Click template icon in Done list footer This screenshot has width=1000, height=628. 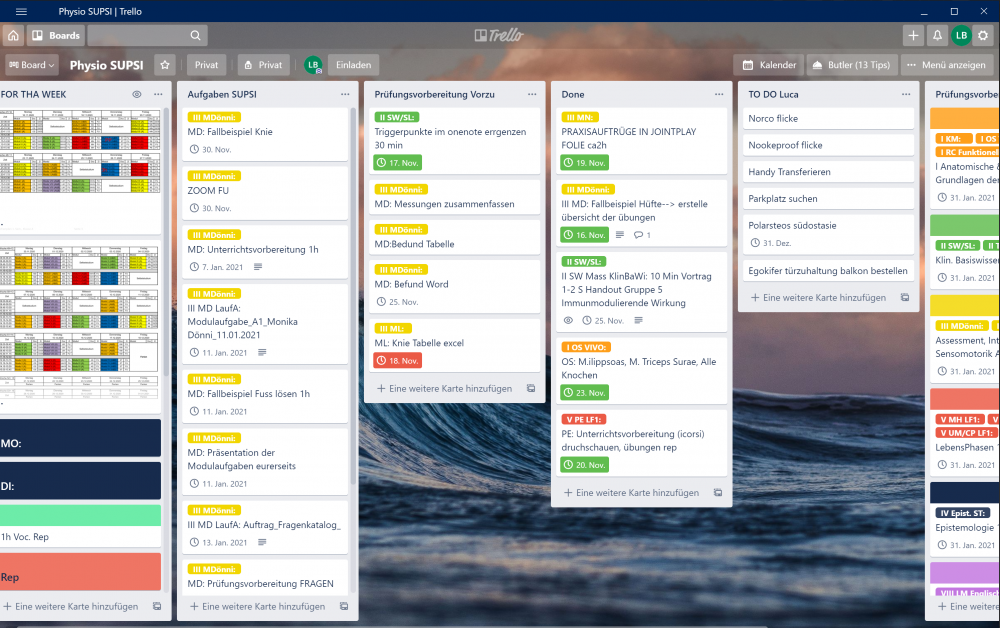(x=718, y=493)
